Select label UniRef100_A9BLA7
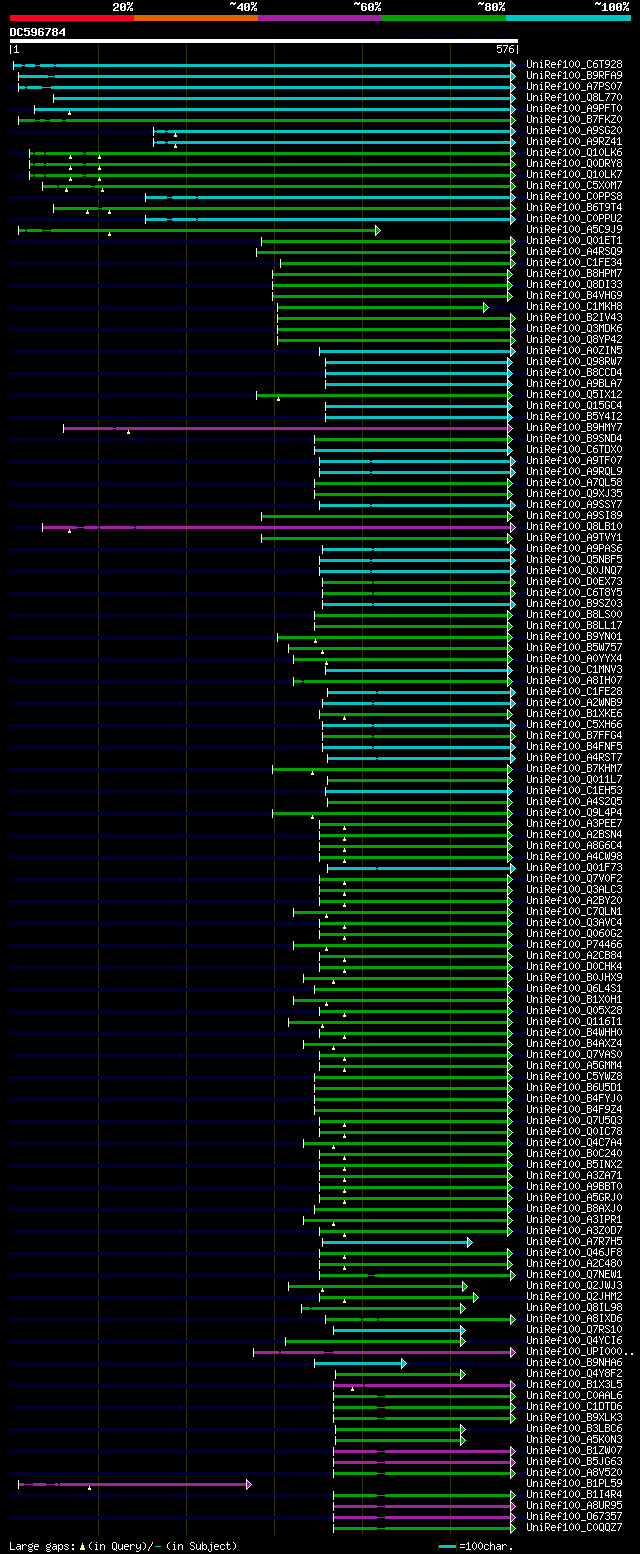 [574, 384]
